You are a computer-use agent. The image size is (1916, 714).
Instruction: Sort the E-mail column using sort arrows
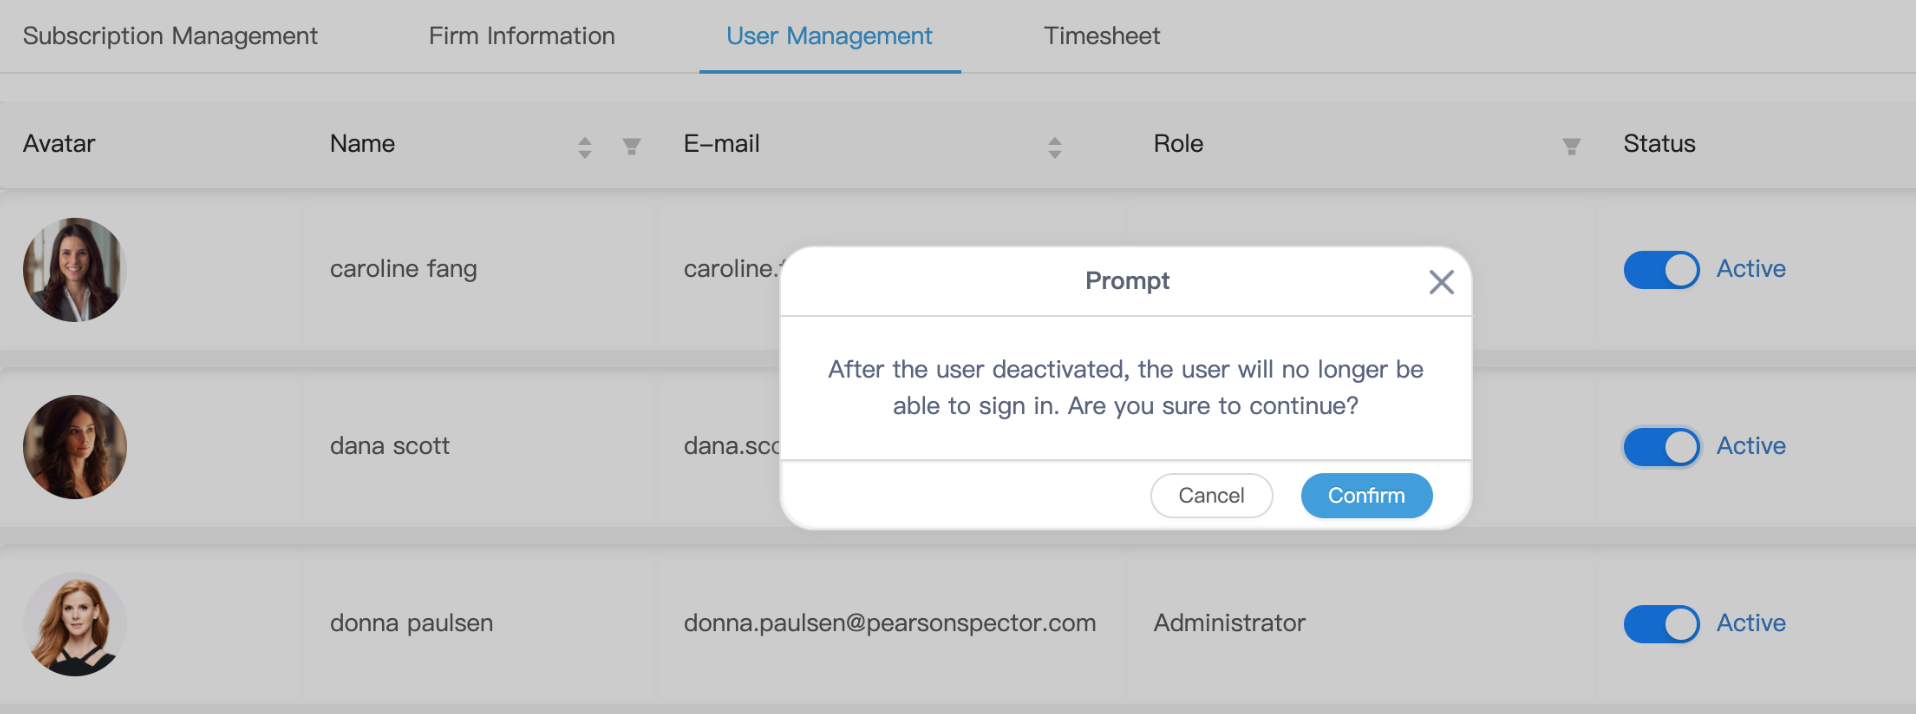1054,147
